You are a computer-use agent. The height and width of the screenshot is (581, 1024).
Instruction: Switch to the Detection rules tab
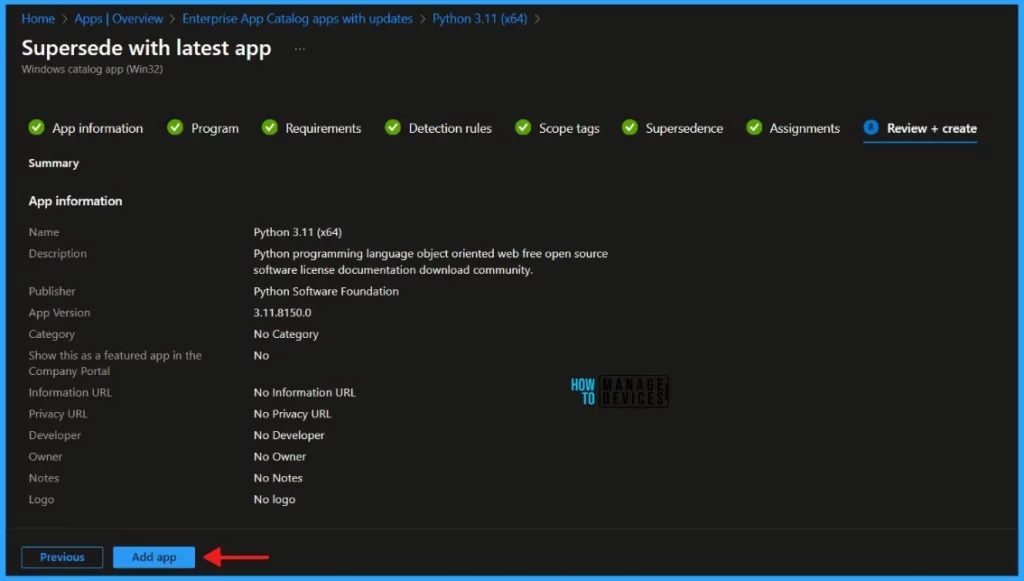coord(450,129)
